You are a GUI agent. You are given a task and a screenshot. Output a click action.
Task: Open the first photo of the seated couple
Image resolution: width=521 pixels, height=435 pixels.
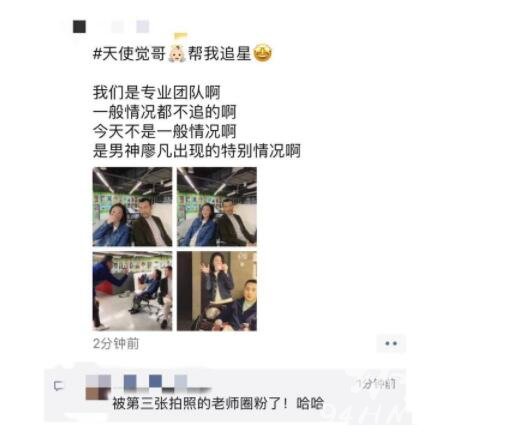click(x=132, y=207)
